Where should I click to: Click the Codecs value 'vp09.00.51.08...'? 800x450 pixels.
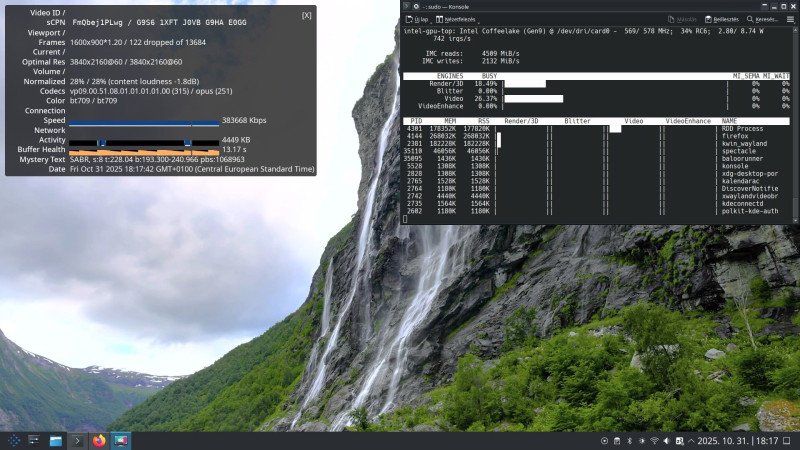151,91
